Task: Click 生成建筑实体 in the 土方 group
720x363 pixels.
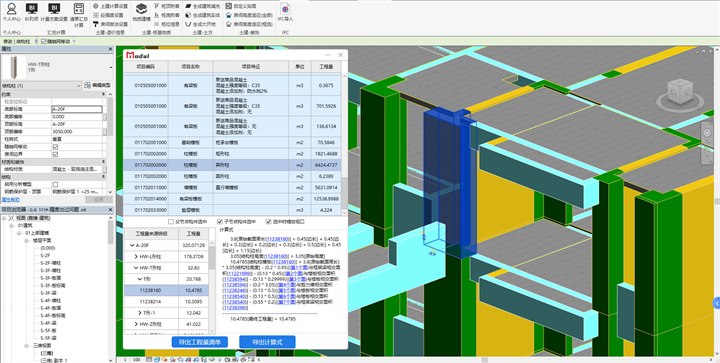Action: tap(202, 15)
